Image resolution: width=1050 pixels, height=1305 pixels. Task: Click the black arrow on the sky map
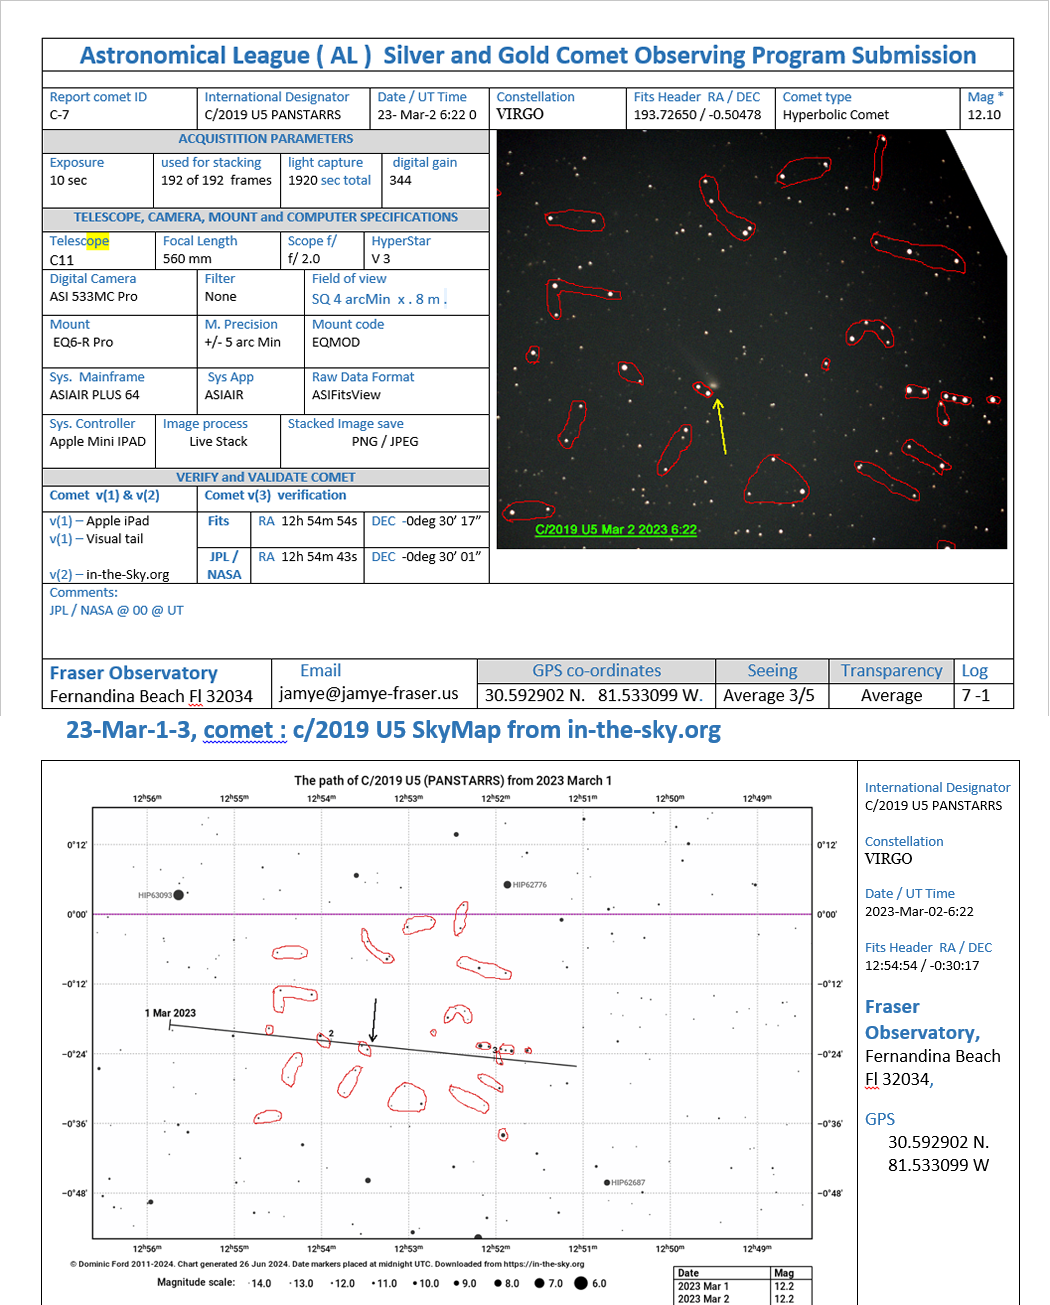(375, 1020)
